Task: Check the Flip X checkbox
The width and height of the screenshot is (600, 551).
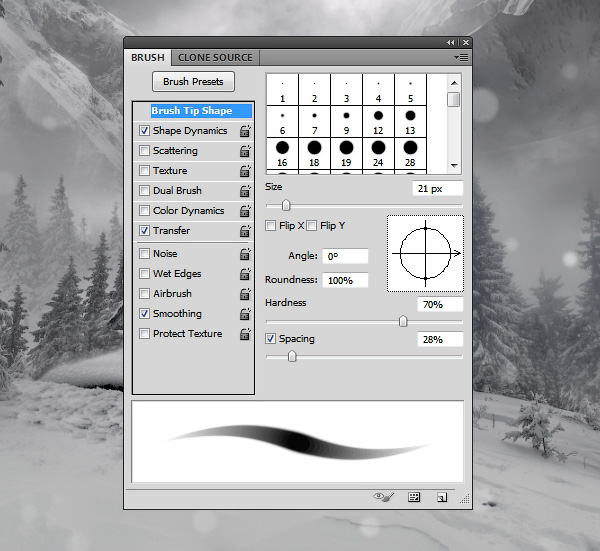Action: pyautogui.click(x=271, y=225)
